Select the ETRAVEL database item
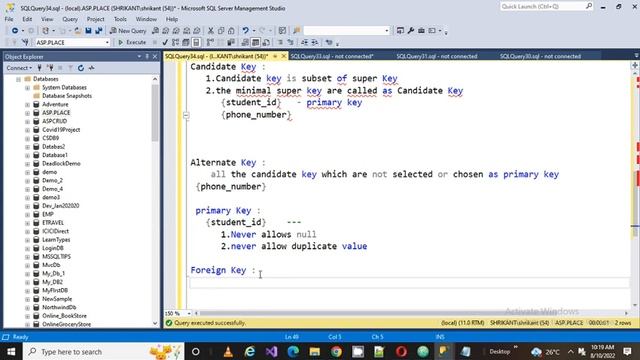640x360 pixels. (x=53, y=223)
